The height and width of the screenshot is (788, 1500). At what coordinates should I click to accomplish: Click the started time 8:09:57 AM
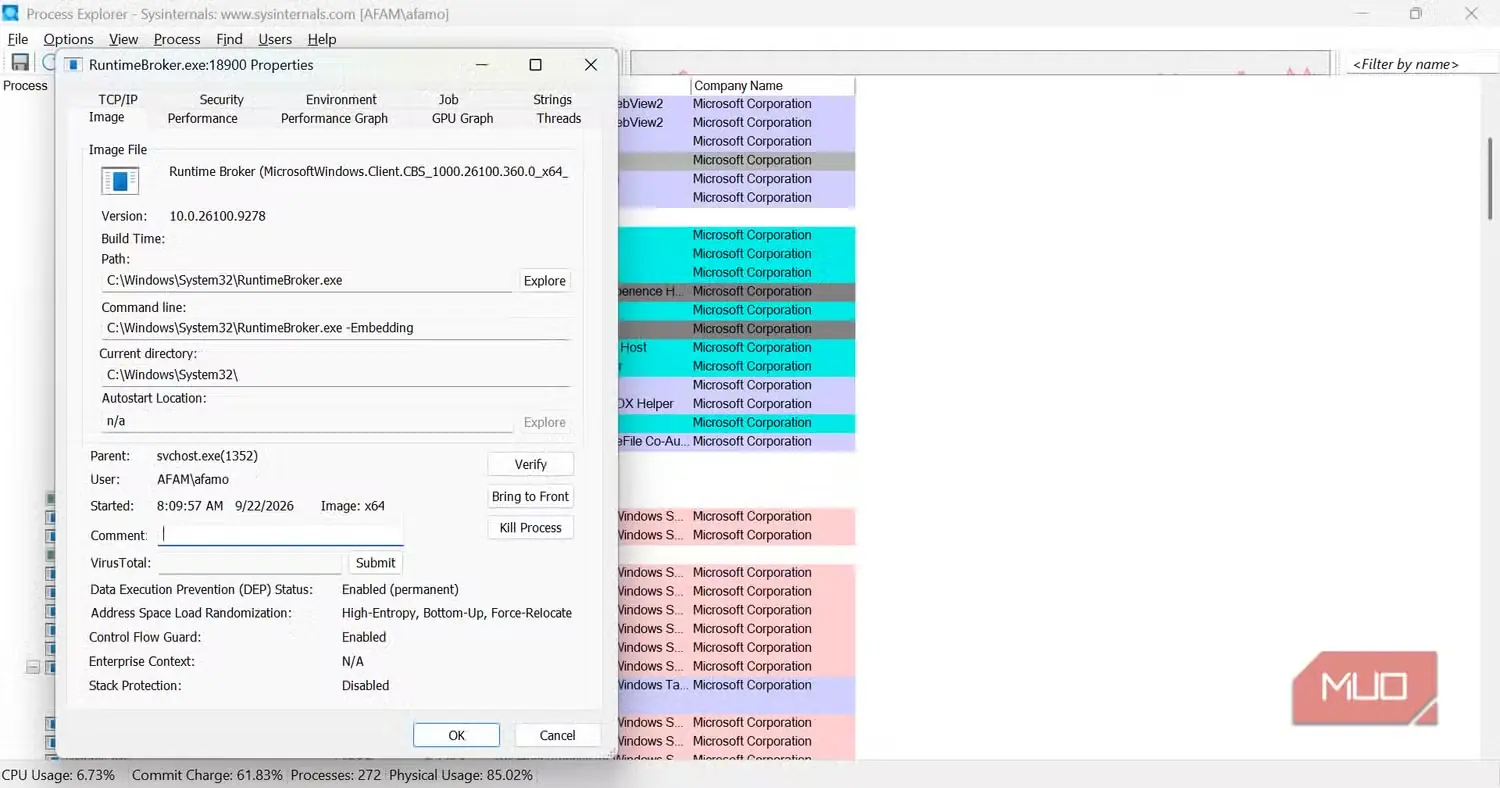pyautogui.click(x=190, y=506)
